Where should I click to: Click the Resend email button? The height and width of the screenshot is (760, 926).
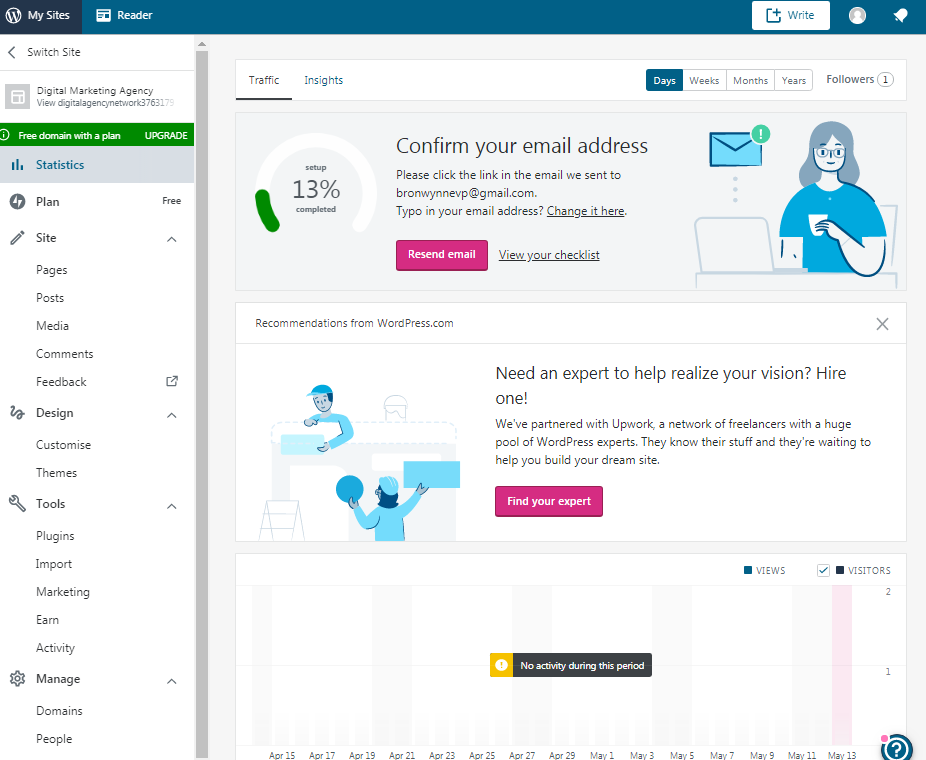(x=441, y=254)
